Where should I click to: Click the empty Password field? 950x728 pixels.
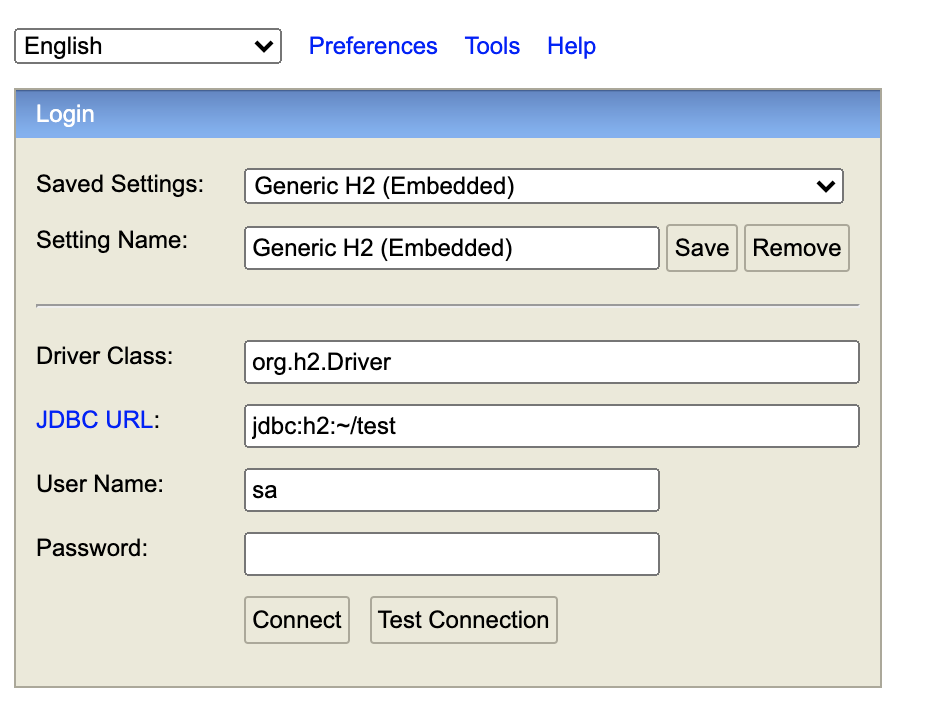pyautogui.click(x=451, y=554)
